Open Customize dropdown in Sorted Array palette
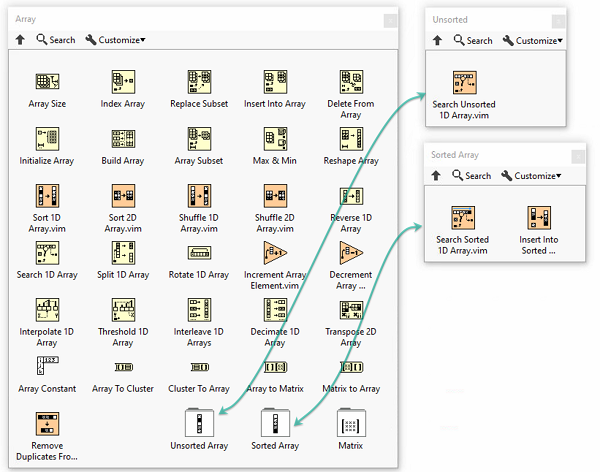The width and height of the screenshot is (600, 472). pos(531,175)
